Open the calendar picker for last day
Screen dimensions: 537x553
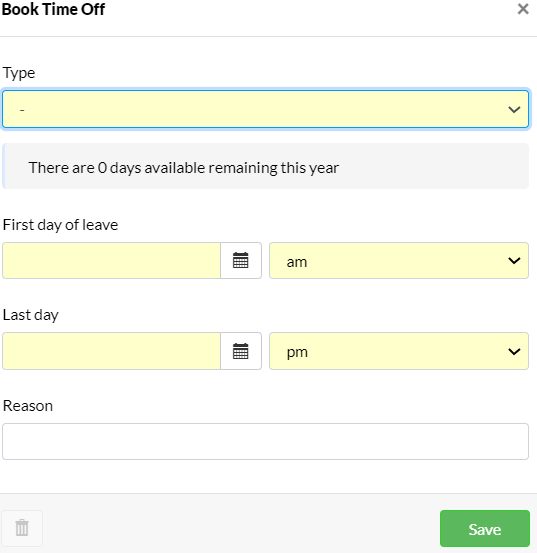pos(241,351)
